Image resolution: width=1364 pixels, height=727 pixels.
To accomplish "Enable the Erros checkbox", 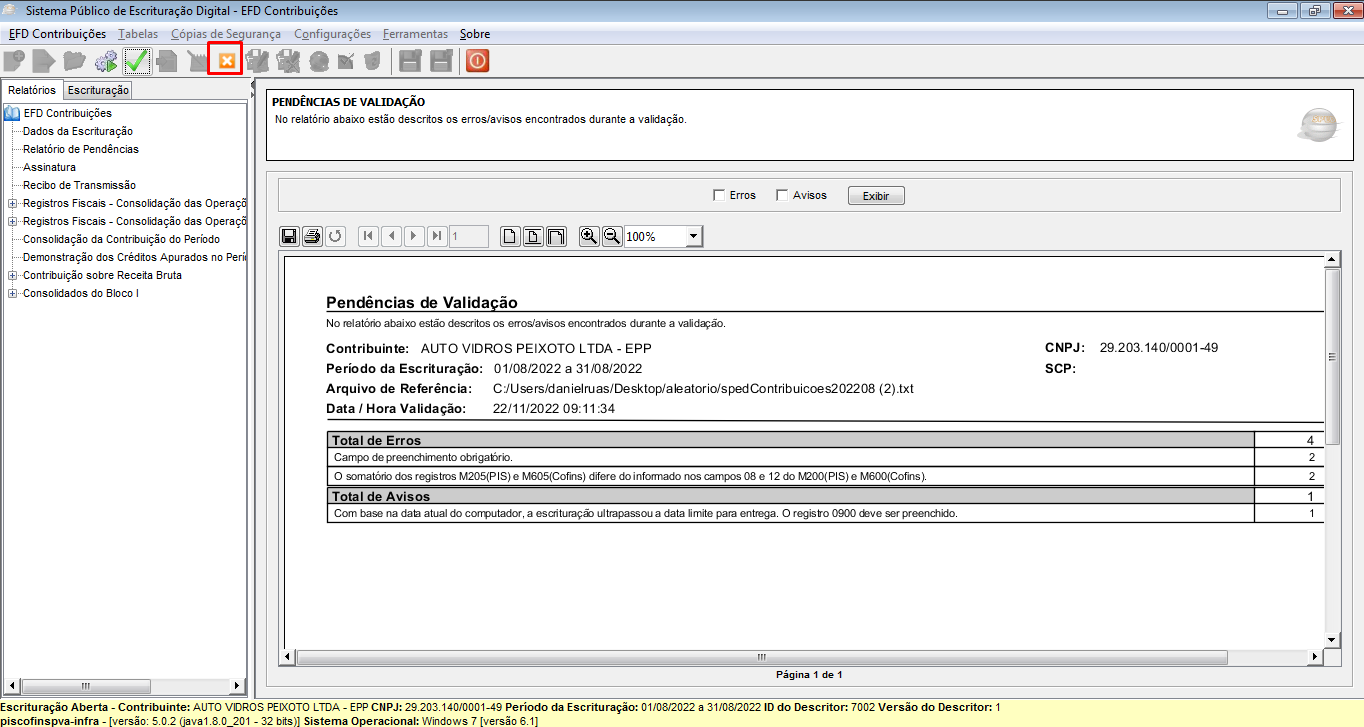I will pos(719,195).
